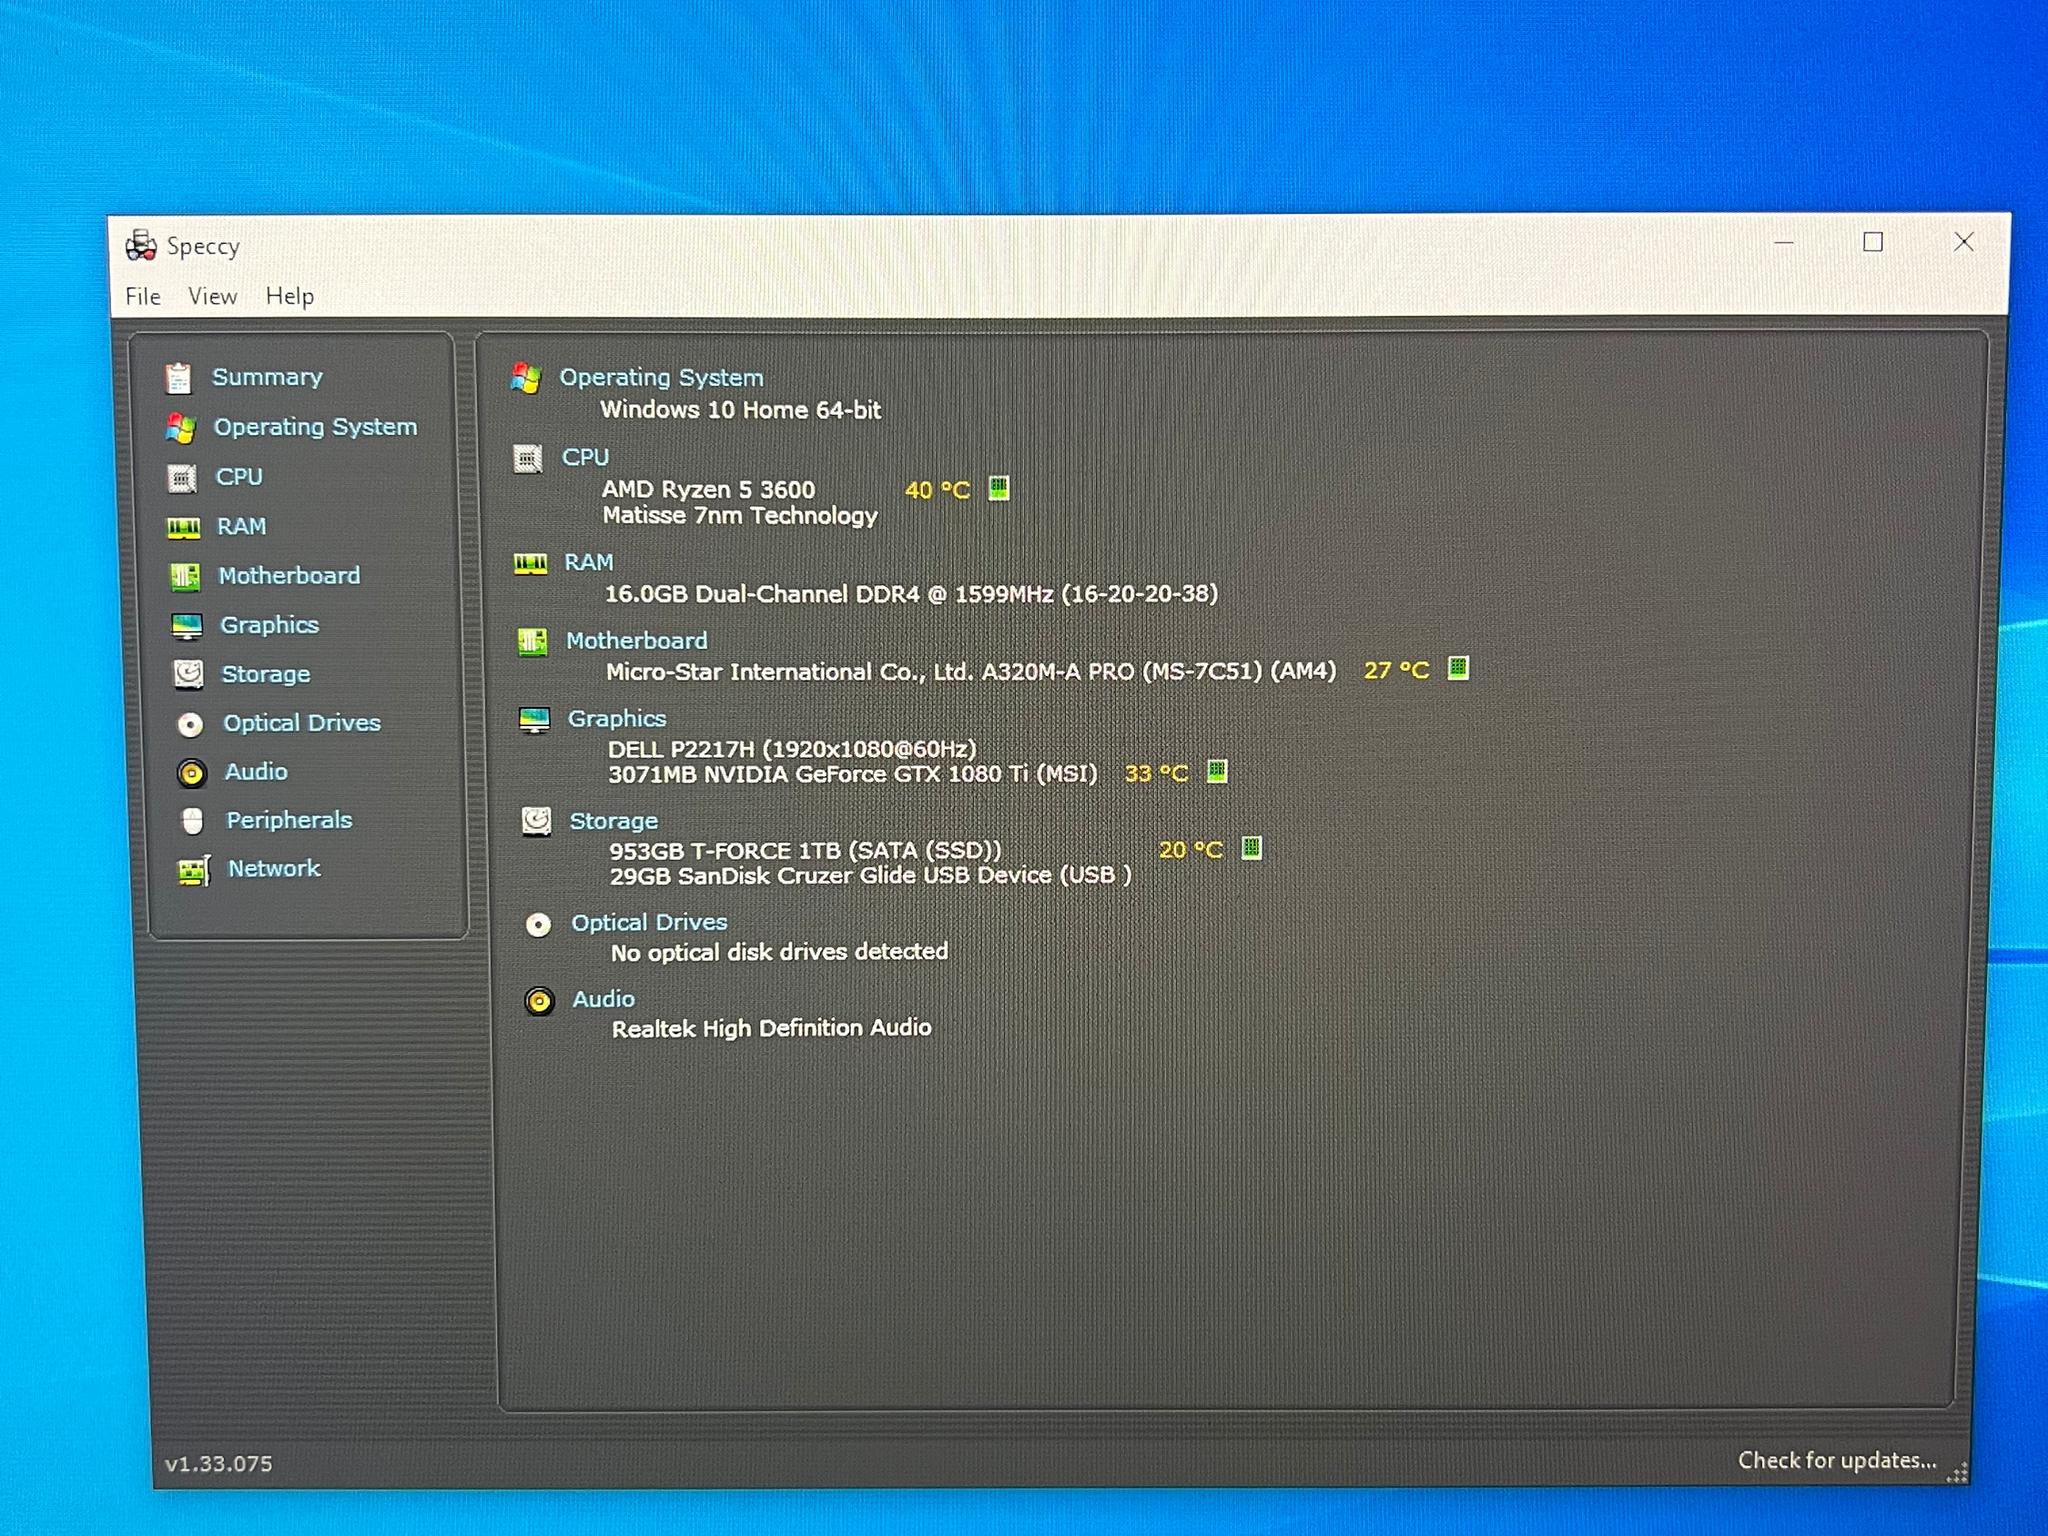Click the monitor icon beside main panel Graphics heading
Viewport: 2048px width, 1536px height.
pyautogui.click(x=534, y=720)
